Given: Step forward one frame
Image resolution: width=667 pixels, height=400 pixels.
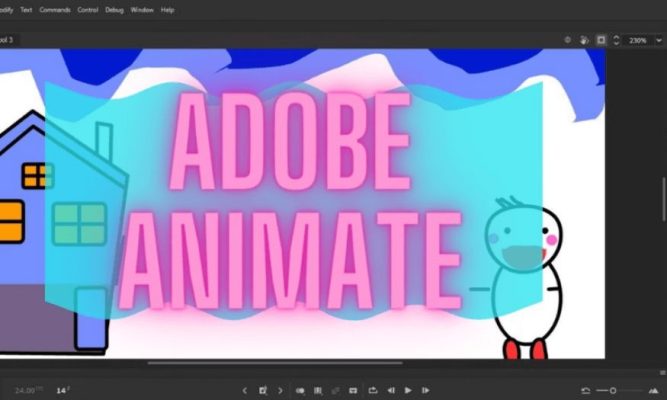Looking at the screenshot, I should (424, 390).
